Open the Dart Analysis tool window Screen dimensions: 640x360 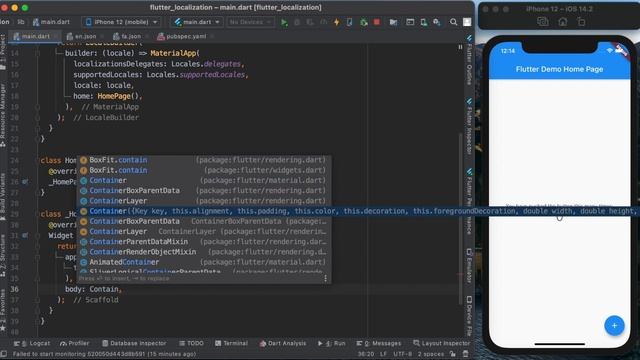[x=282, y=343]
